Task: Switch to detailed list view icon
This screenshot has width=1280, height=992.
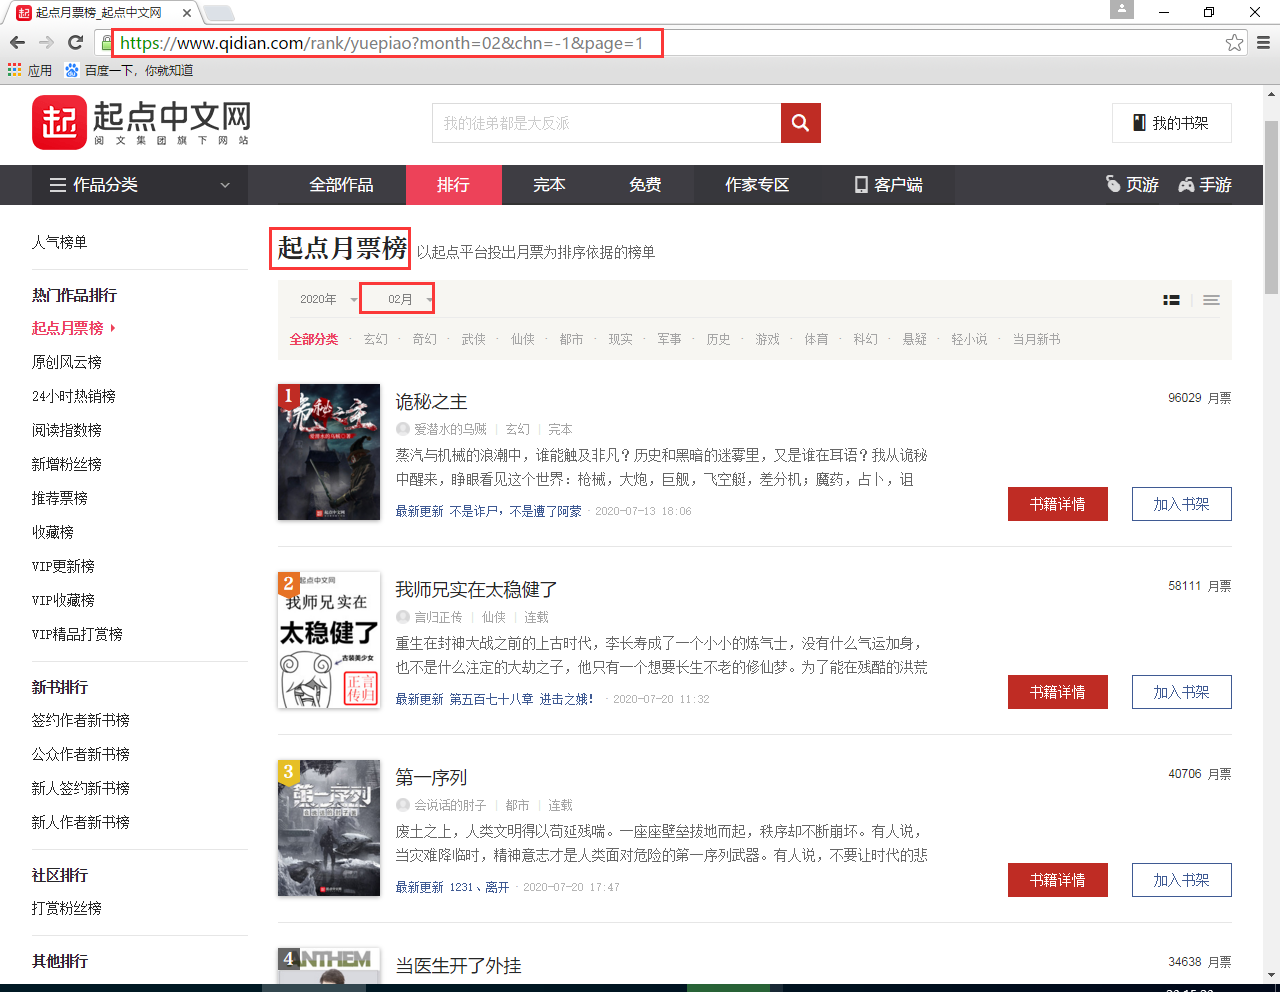Action: click(1171, 300)
